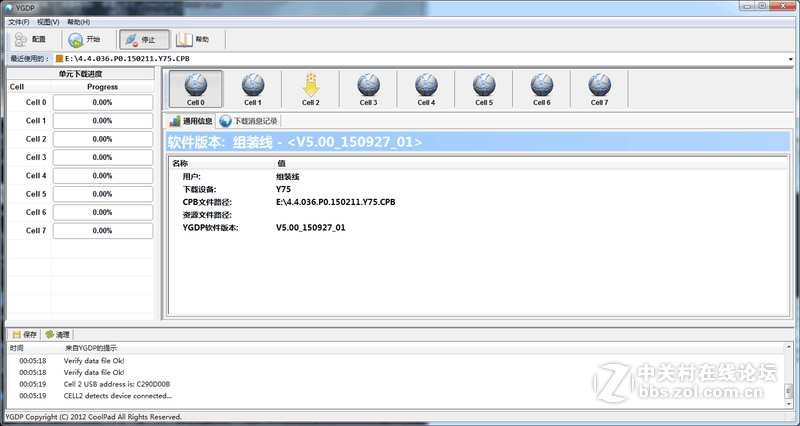Click the 时间 log column header

point(35,348)
